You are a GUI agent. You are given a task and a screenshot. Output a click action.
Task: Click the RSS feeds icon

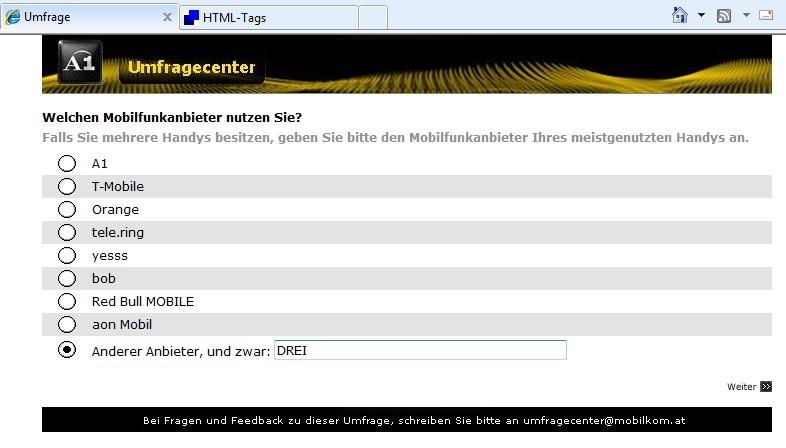(724, 16)
